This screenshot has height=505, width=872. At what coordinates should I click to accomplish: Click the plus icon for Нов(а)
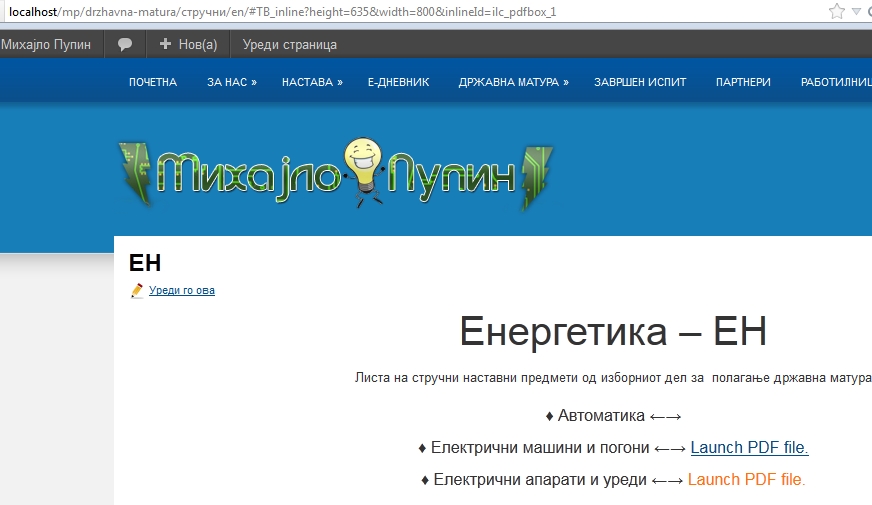click(x=166, y=45)
